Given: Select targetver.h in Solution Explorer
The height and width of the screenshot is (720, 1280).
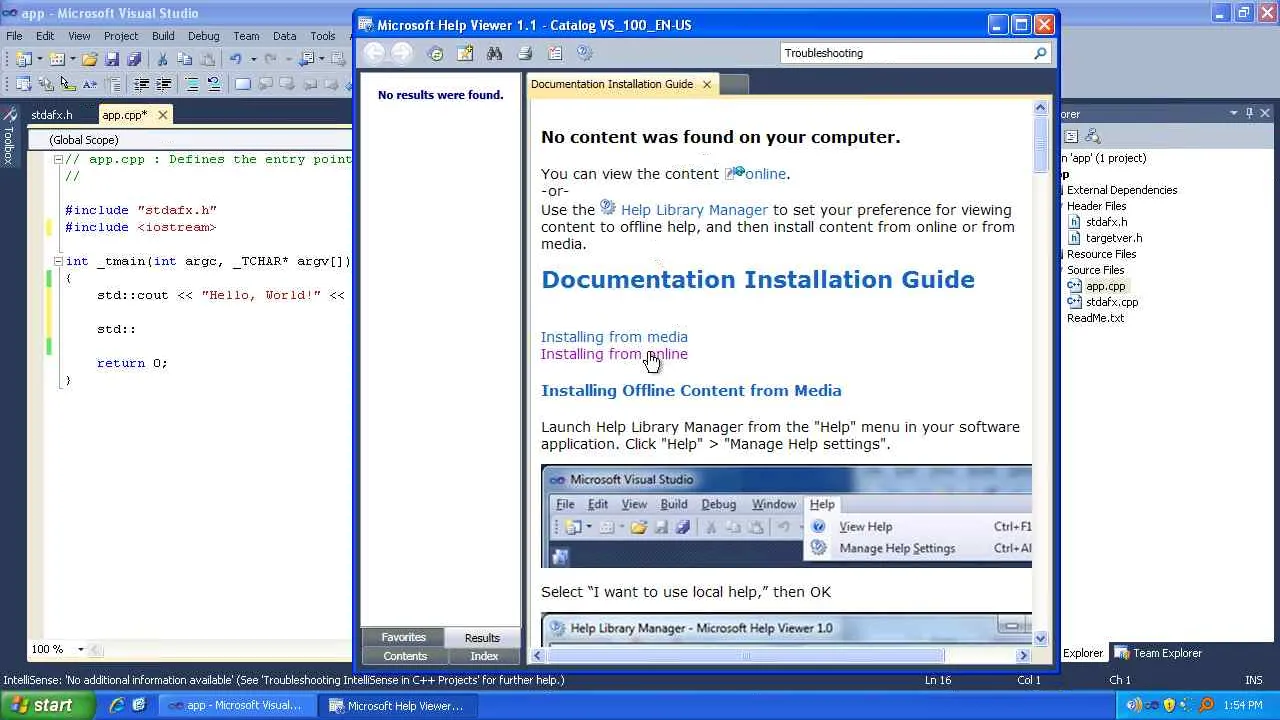Looking at the screenshot, I should [x=1114, y=238].
